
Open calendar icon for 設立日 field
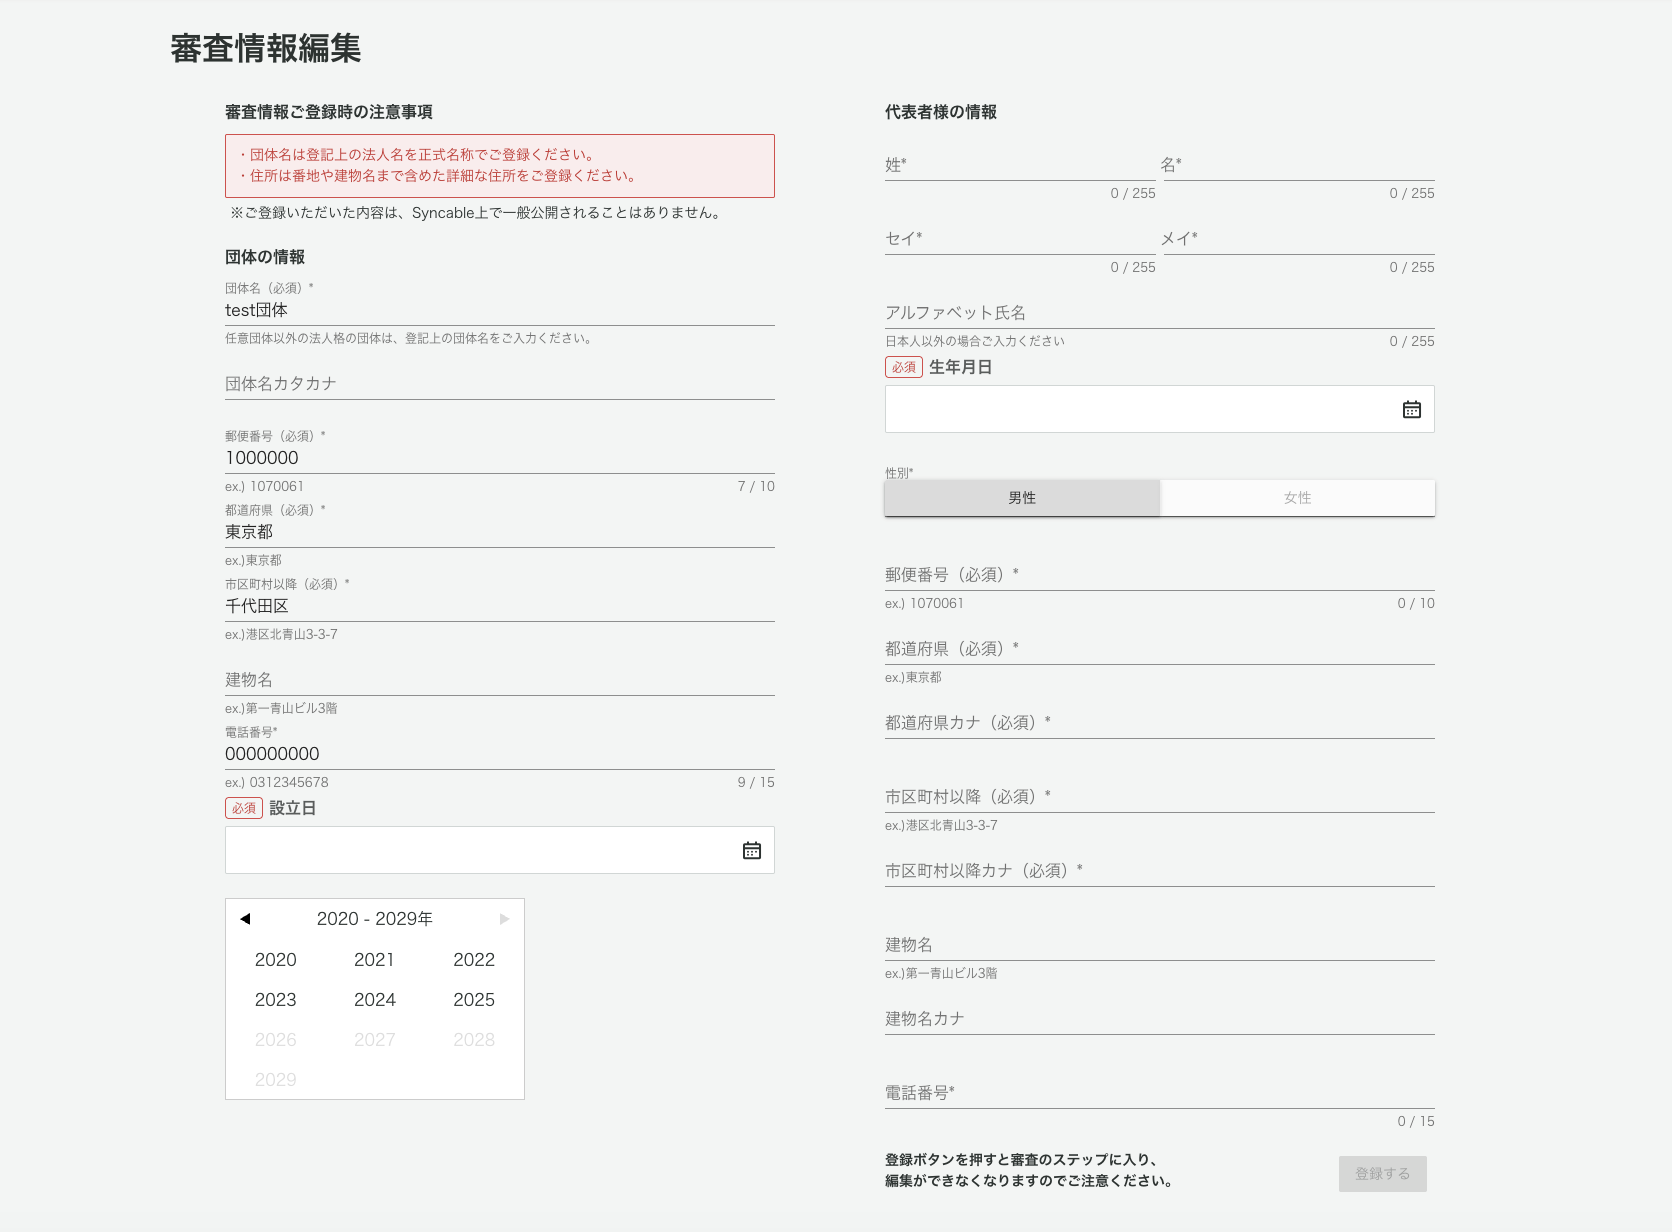click(x=752, y=850)
